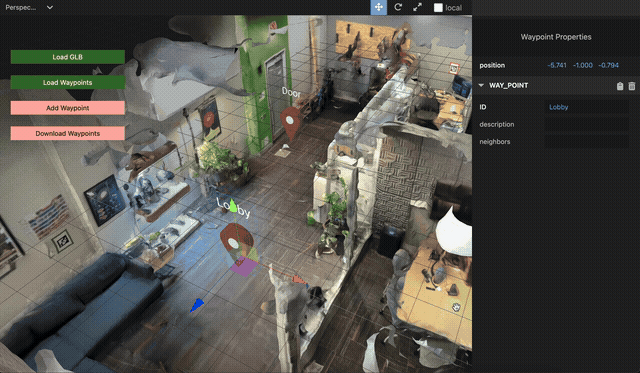640x373 pixels.
Task: Open the Perspective camera dropdown
Action: 29,7
